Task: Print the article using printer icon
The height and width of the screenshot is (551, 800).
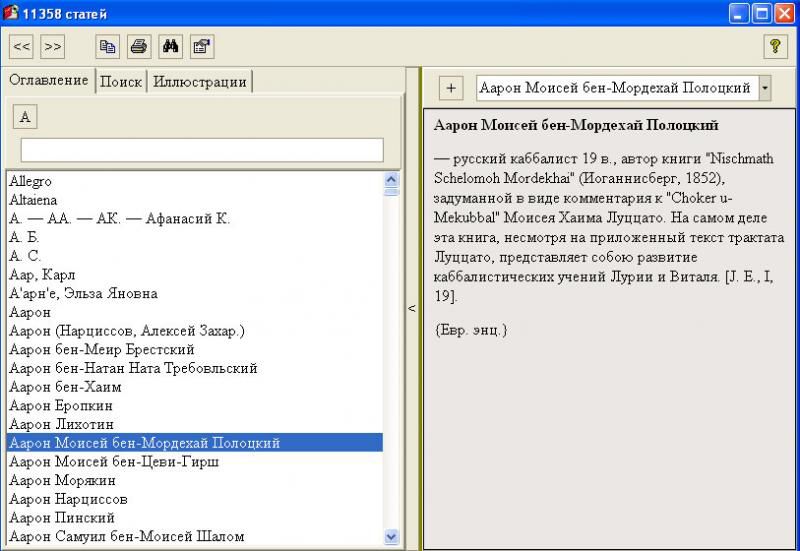Action: 139,46
